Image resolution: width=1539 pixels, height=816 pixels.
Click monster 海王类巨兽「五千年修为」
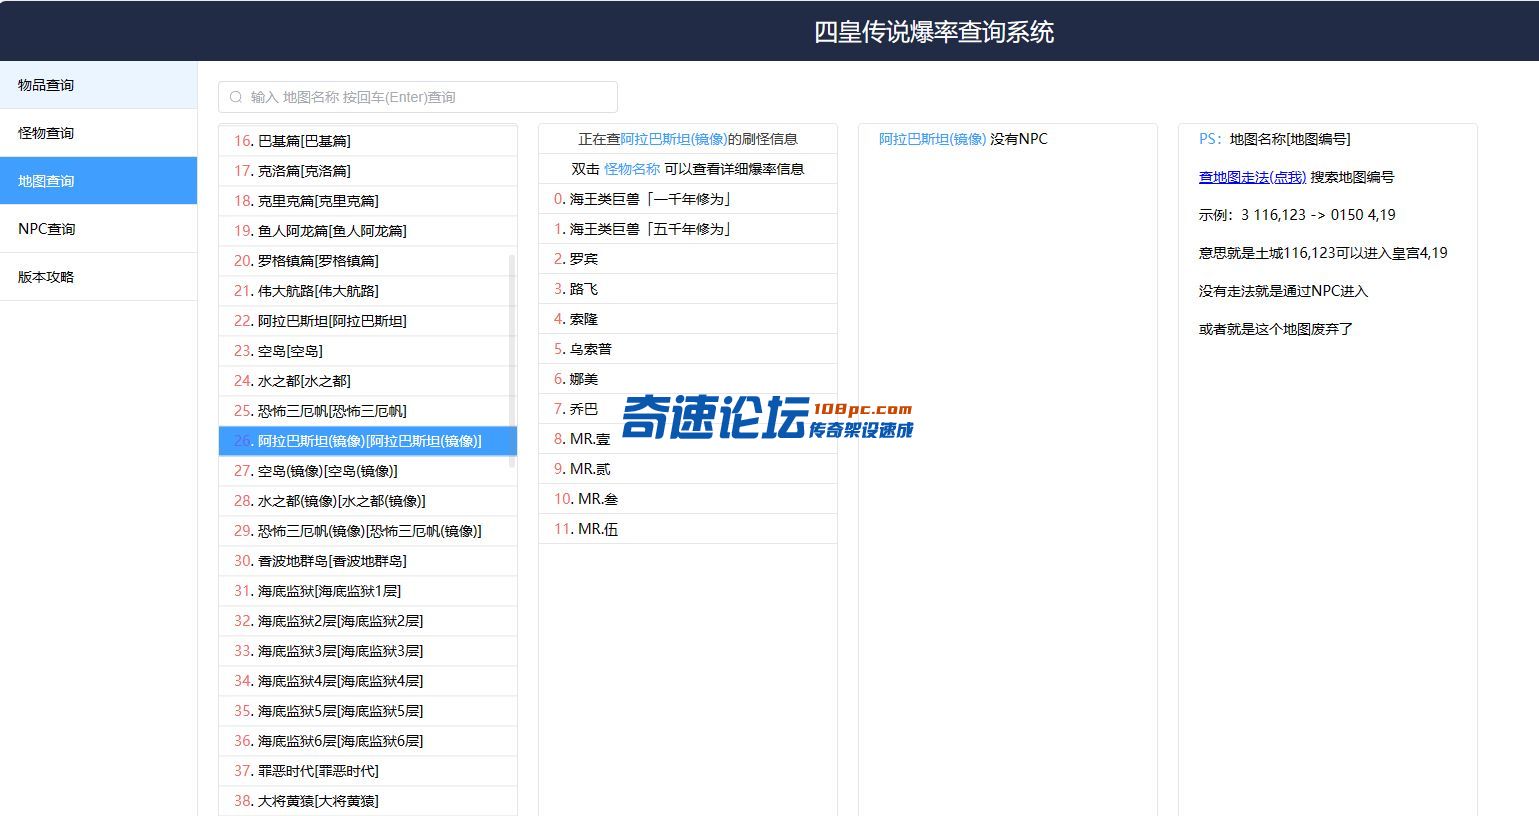(688, 229)
